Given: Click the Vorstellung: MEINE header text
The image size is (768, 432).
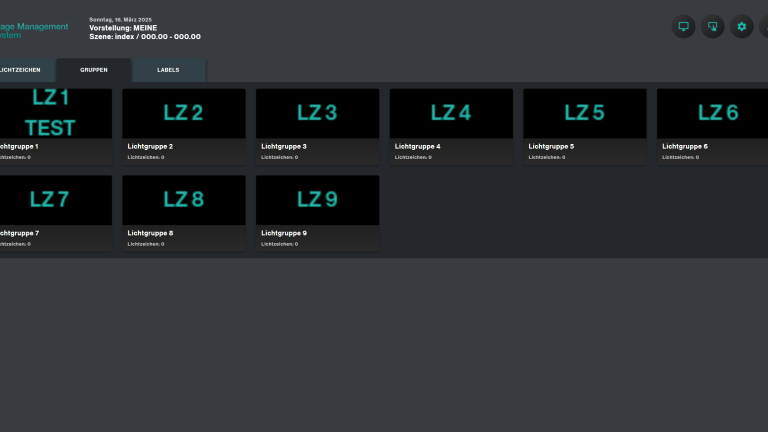Looking at the screenshot, I should [123, 28].
